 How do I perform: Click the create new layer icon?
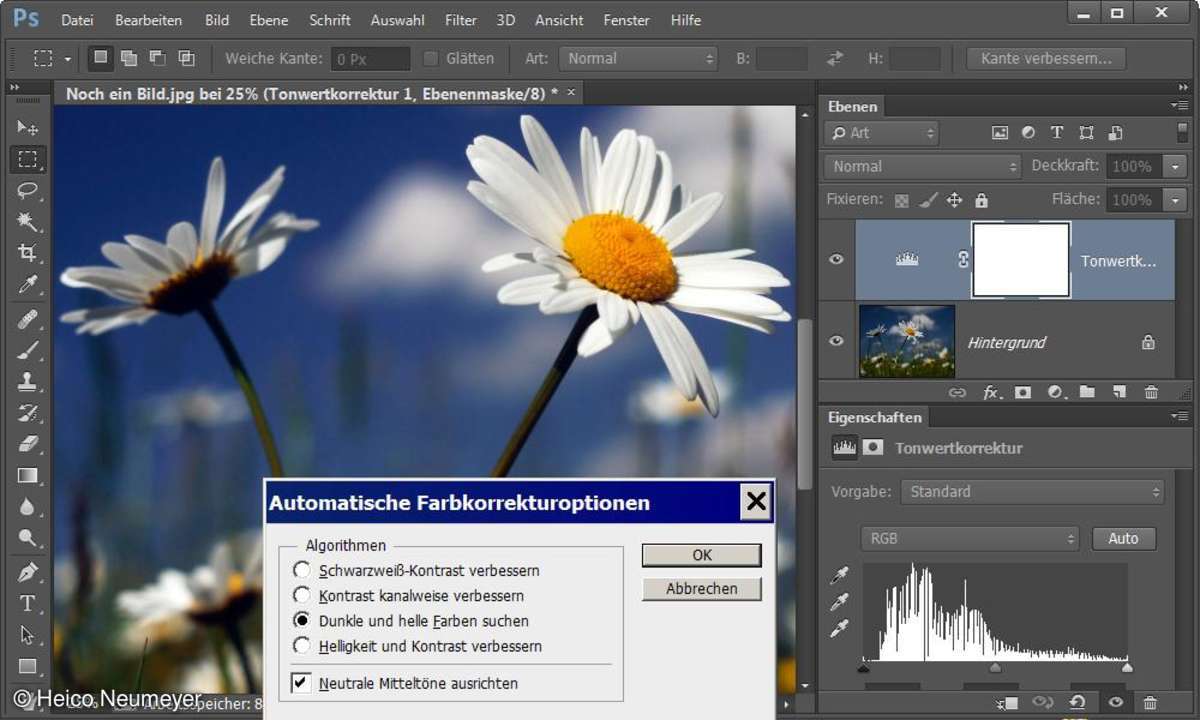(1119, 393)
